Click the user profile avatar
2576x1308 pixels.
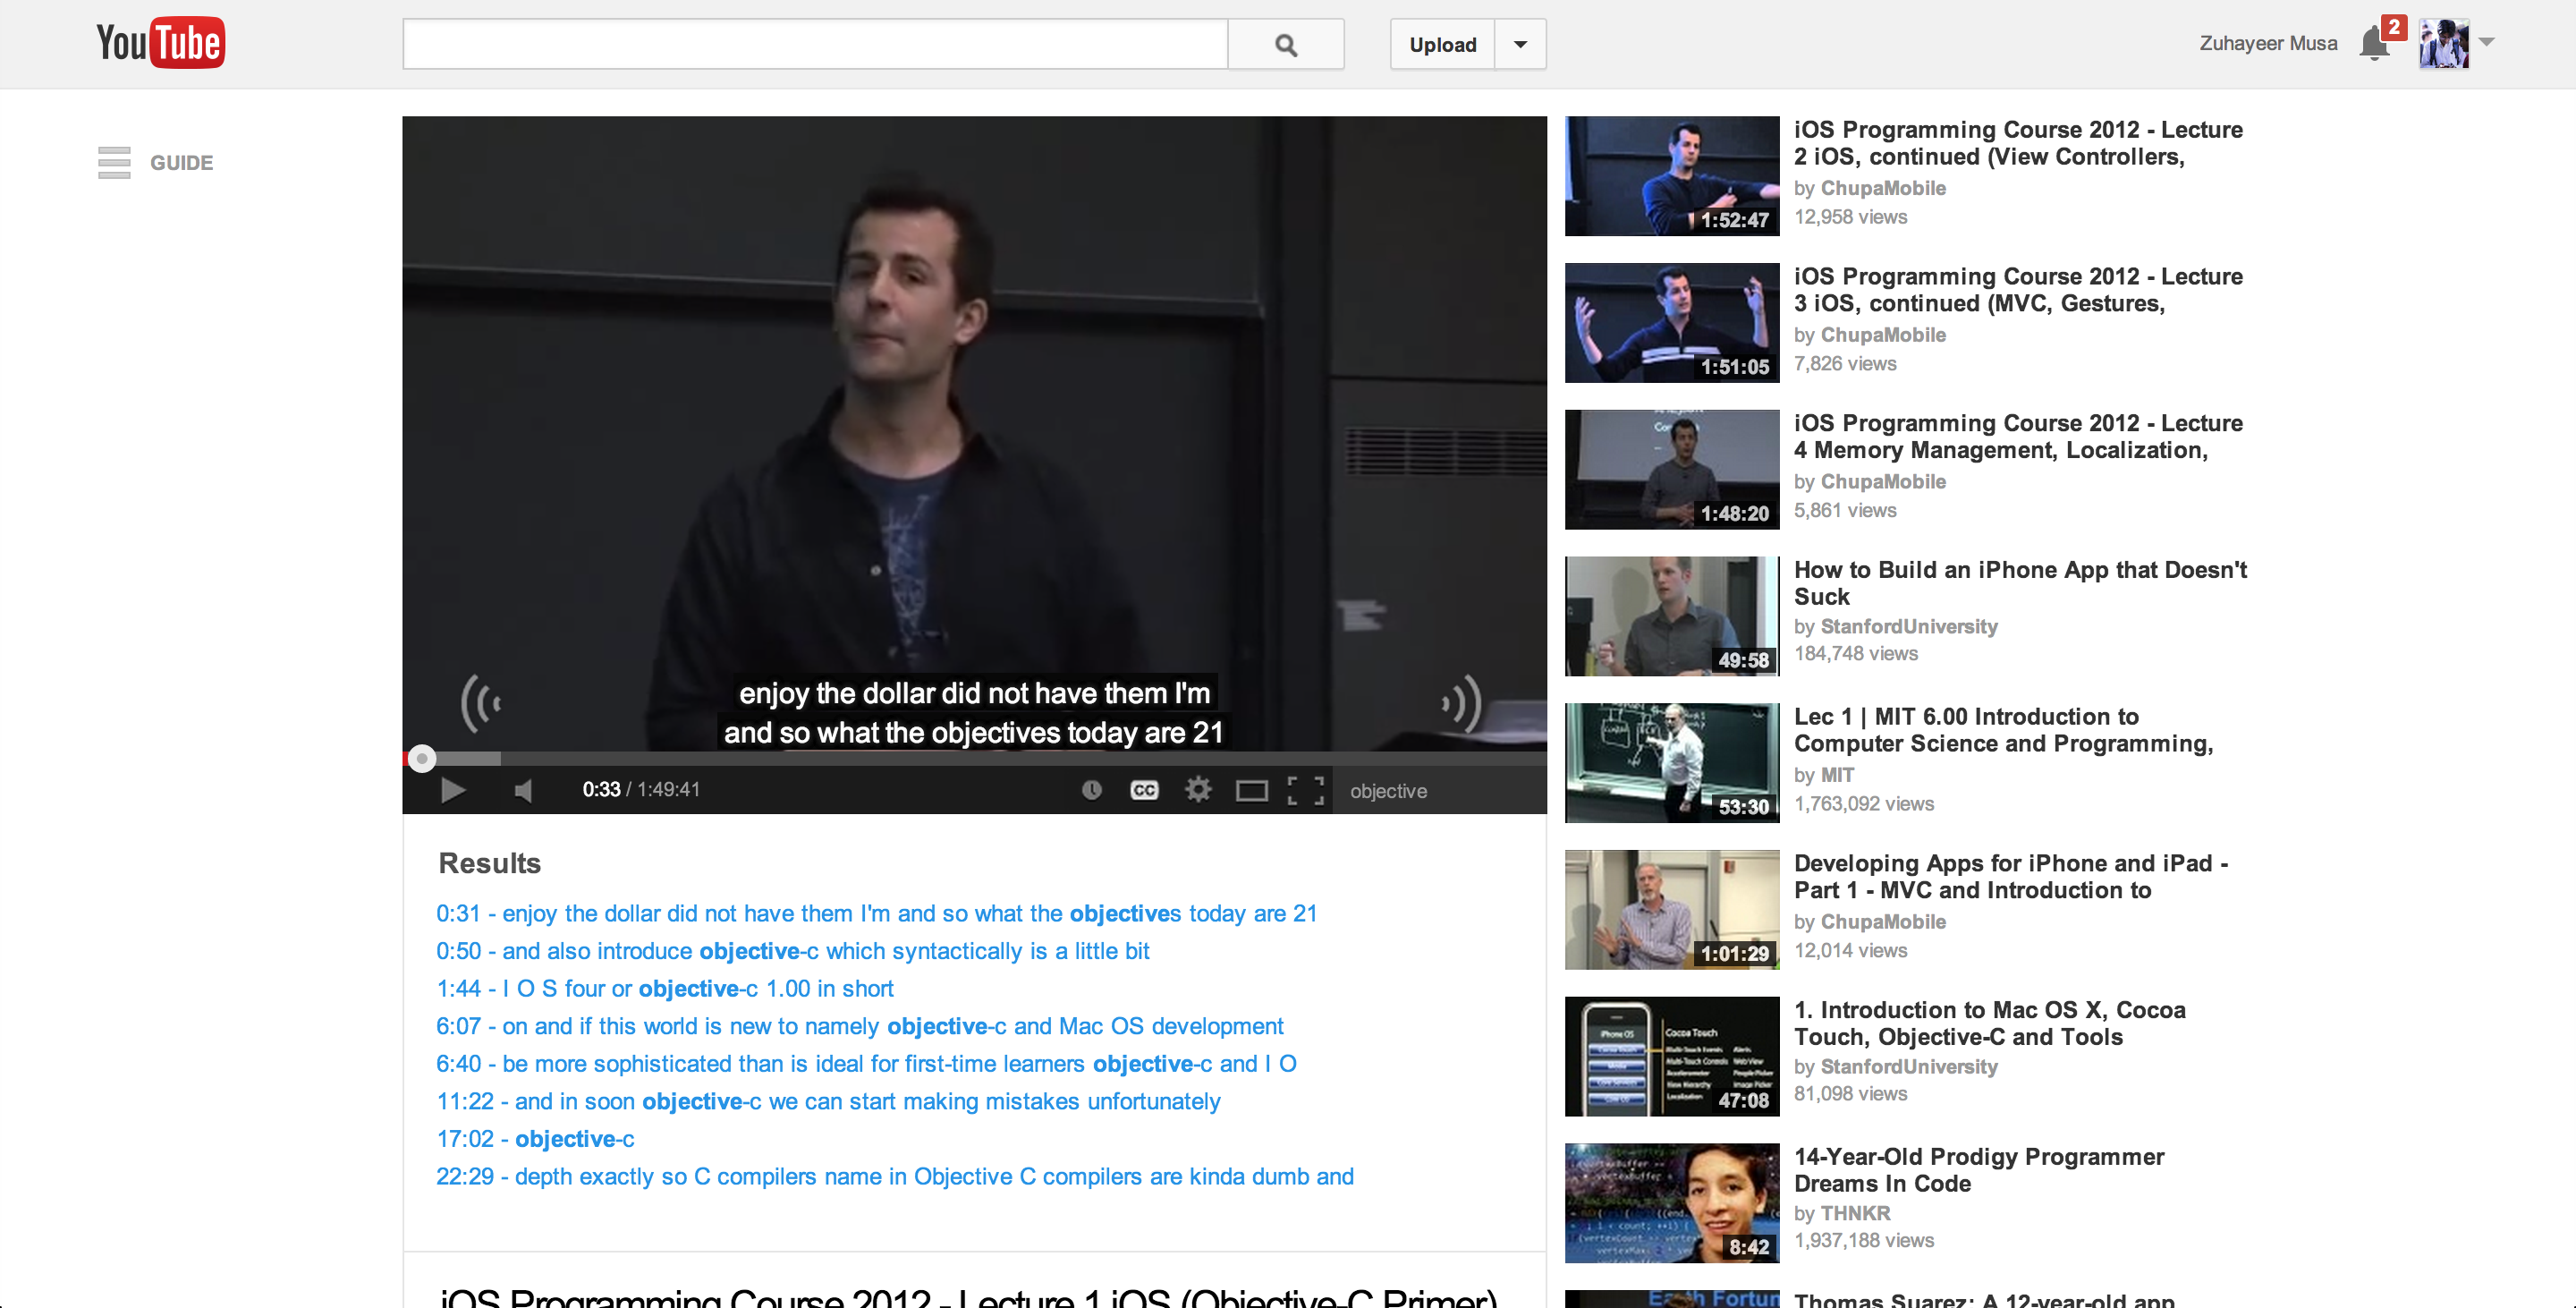pyautogui.click(x=2443, y=44)
